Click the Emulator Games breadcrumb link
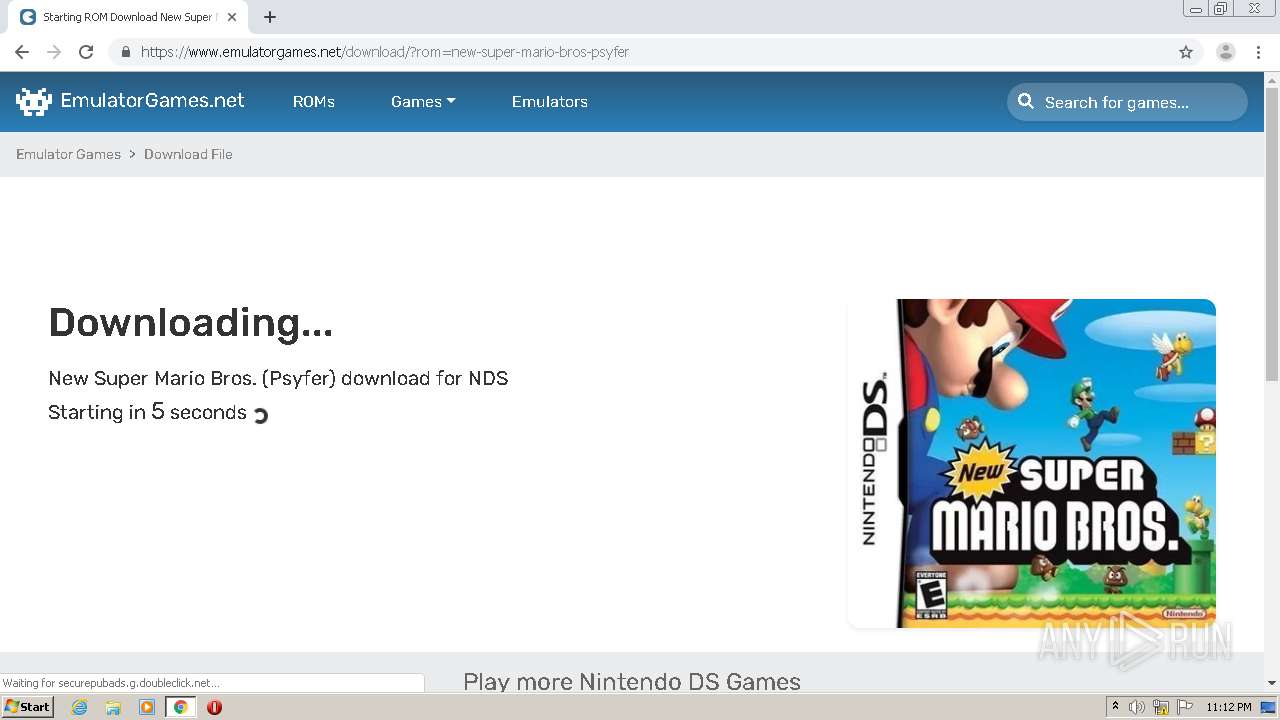This screenshot has width=1280, height=720. pos(68,154)
